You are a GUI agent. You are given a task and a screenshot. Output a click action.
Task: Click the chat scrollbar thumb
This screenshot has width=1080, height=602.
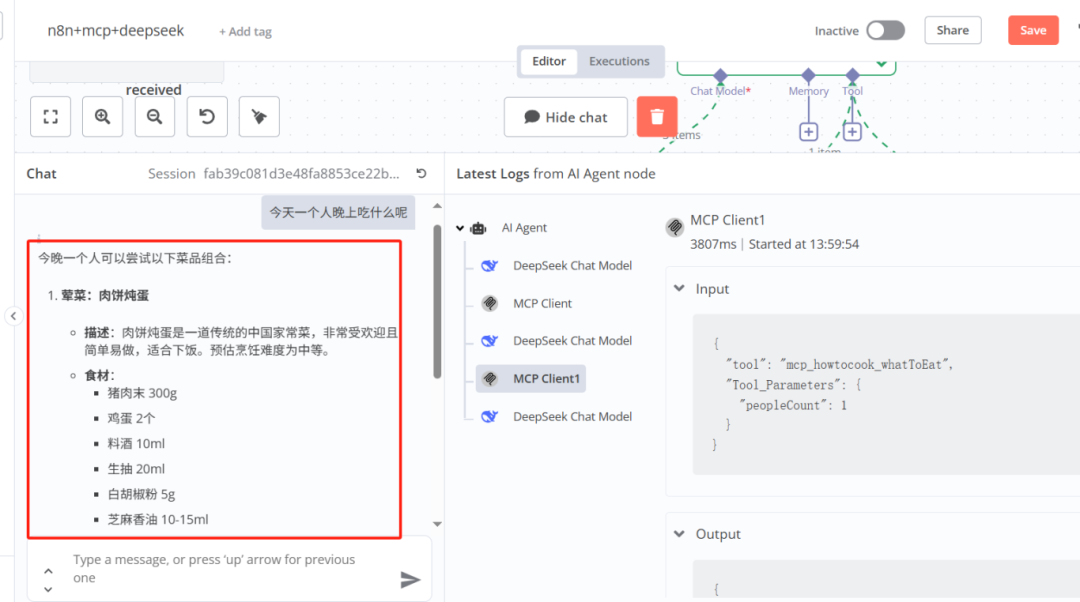[x=437, y=302]
